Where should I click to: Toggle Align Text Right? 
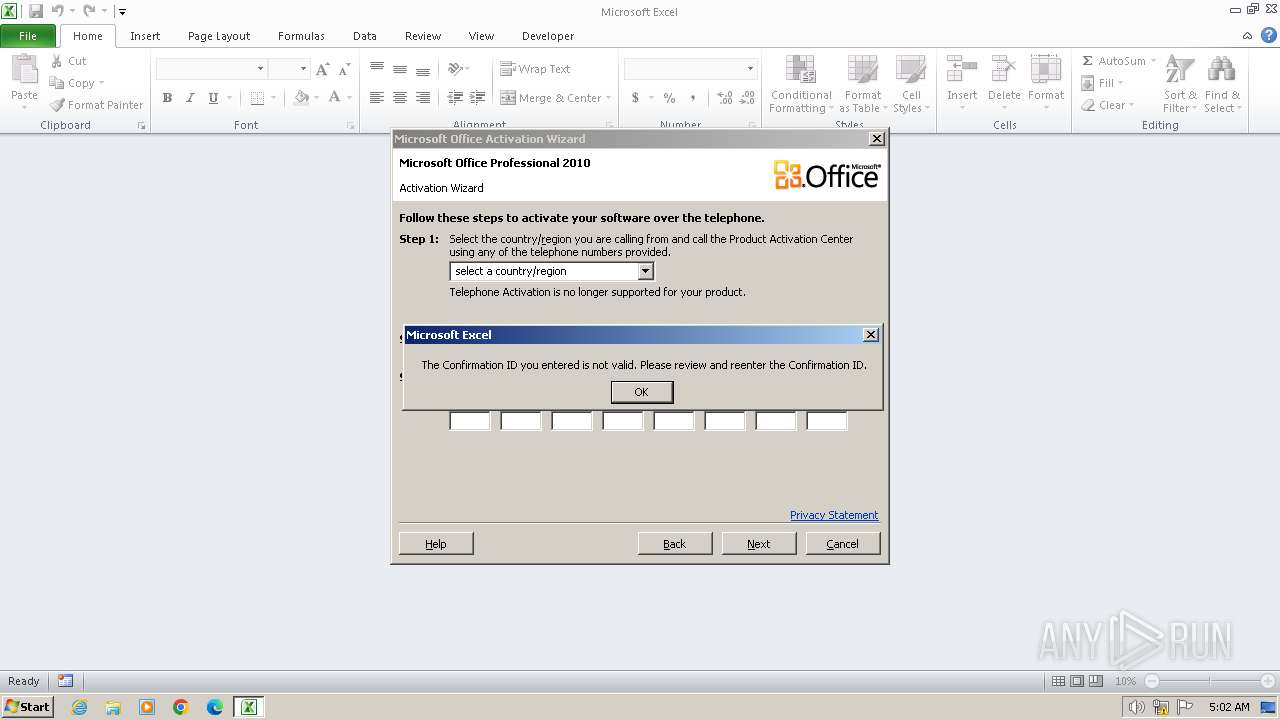pyautogui.click(x=423, y=98)
